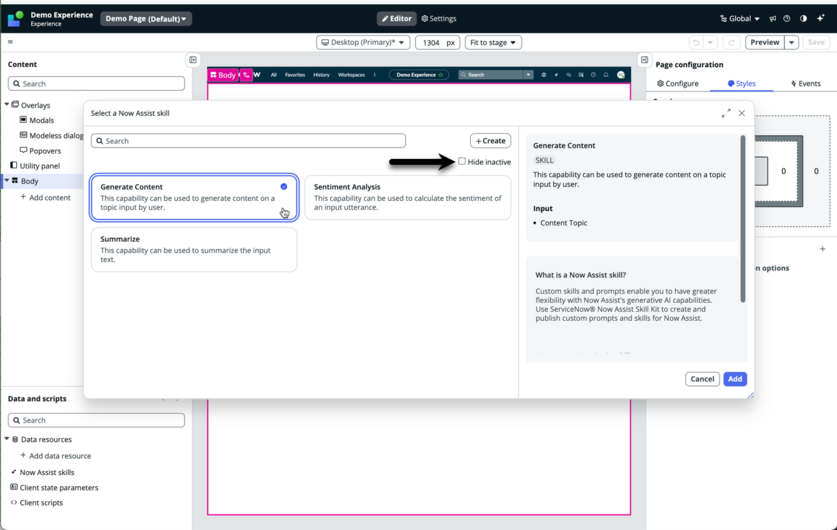
Task: Click the Body tag label on stage
Action: coord(223,75)
